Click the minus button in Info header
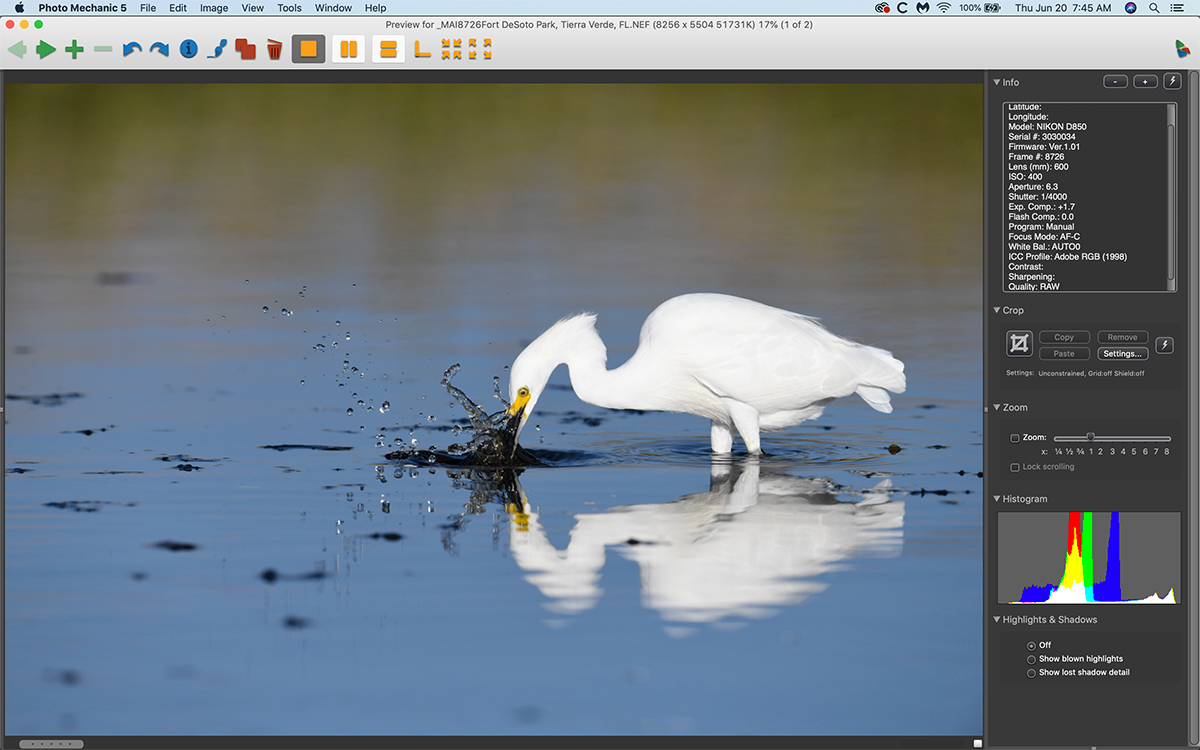This screenshot has width=1200, height=750. [x=1116, y=82]
